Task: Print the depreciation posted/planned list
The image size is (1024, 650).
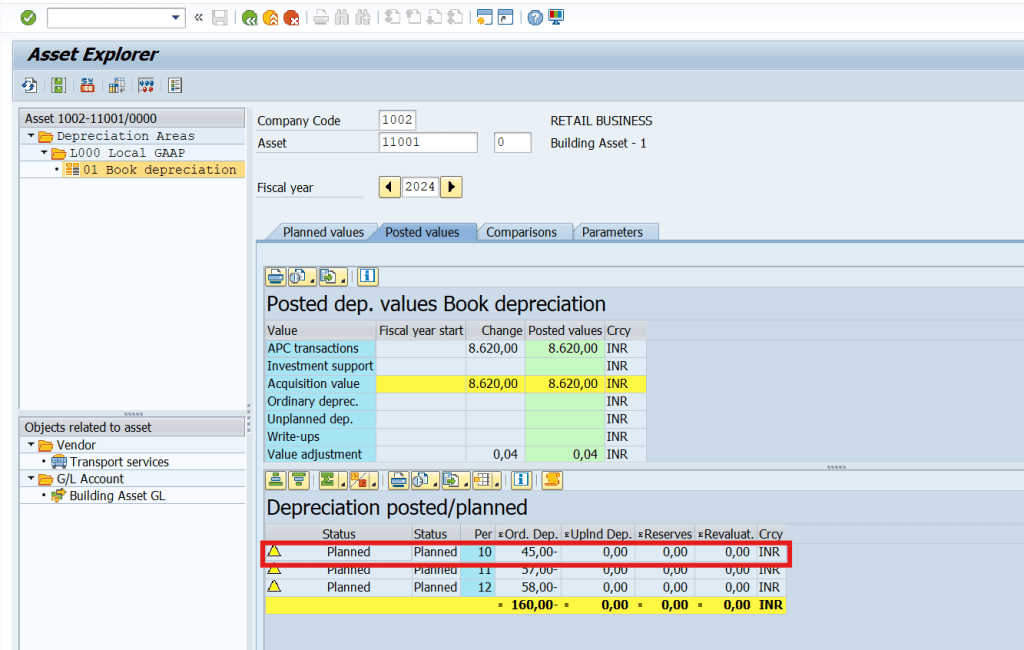Action: (399, 481)
